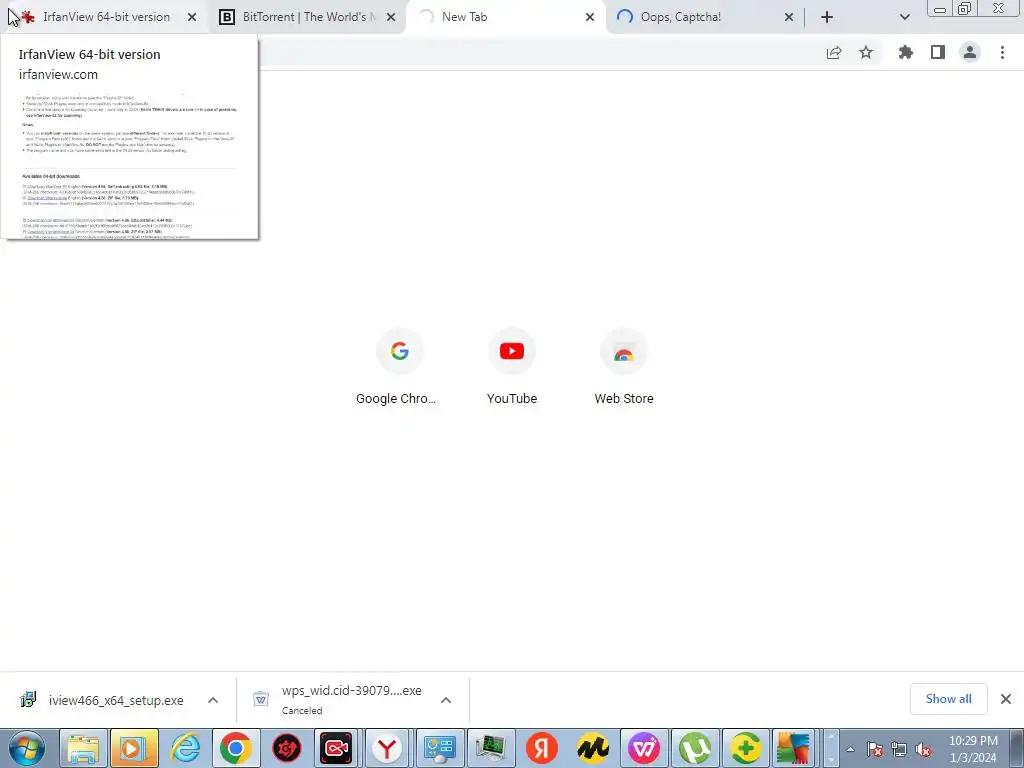The height and width of the screenshot is (768, 1024).
Task: Open the red gear app in taskbar
Action: 287,748
